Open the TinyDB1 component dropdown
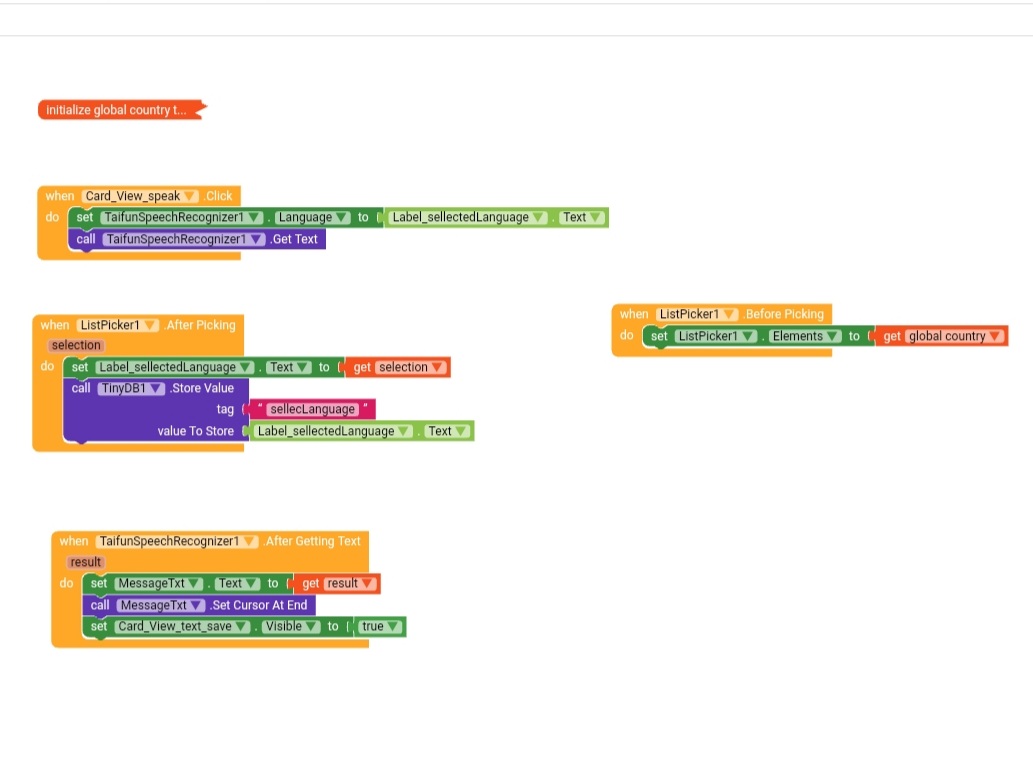Viewport: 1033px width, 775px height. click(131, 388)
